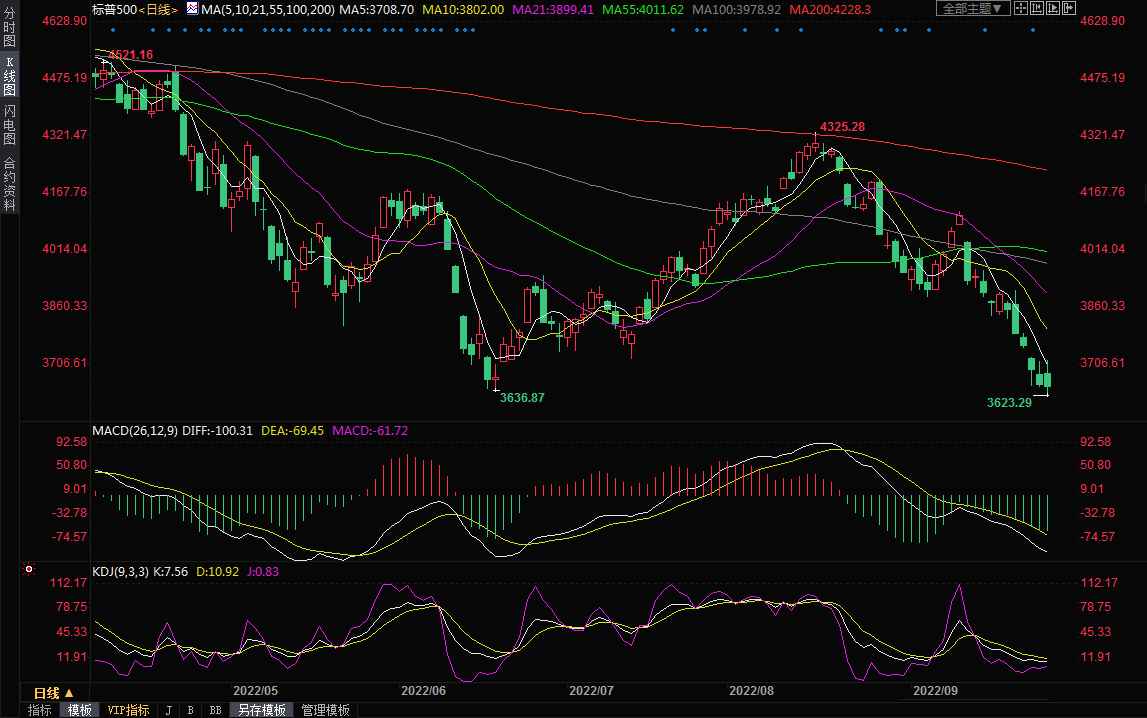Change period via <日线> next to 标普500
The height and width of the screenshot is (718, 1147).
(x=158, y=9)
